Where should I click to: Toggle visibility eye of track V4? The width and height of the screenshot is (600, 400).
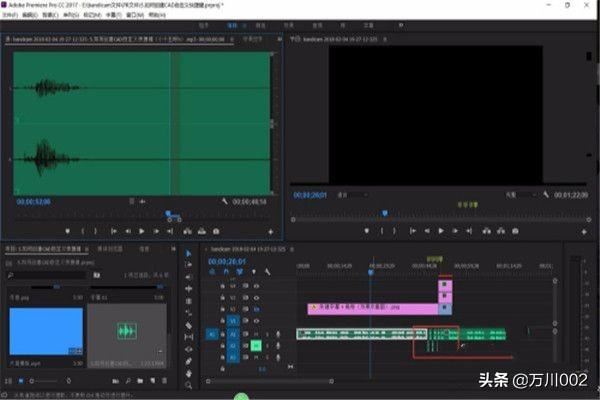pyautogui.click(x=256, y=286)
